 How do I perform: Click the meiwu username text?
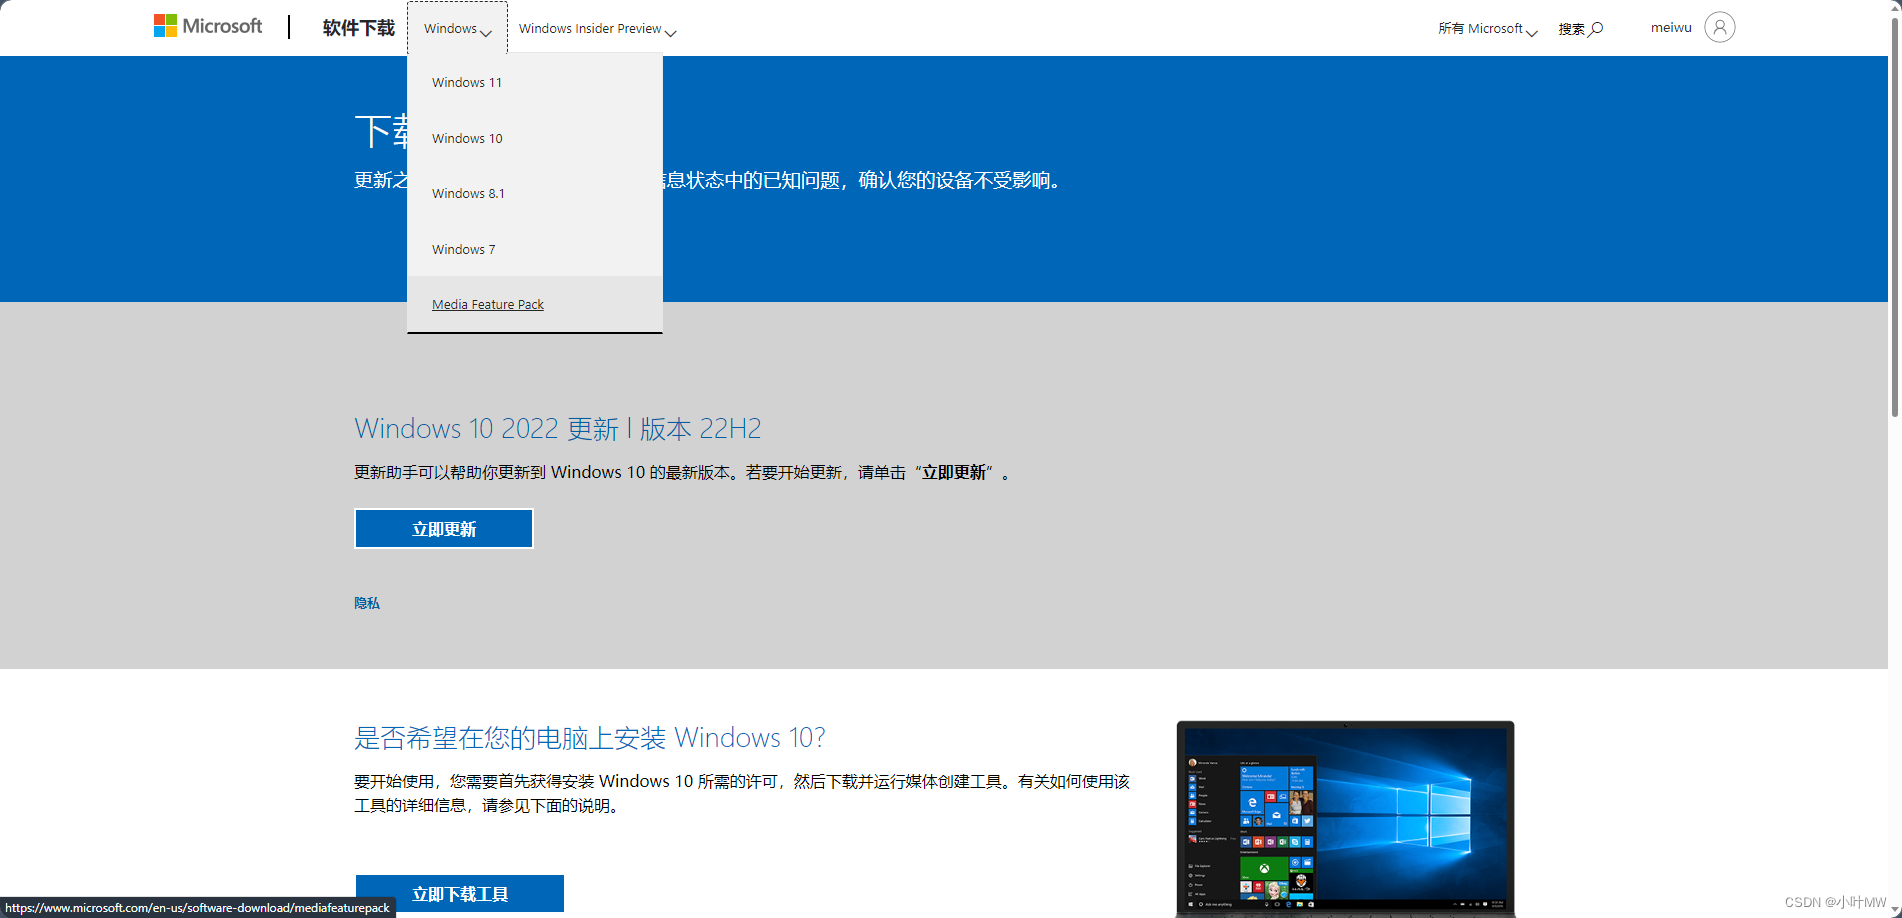(x=1671, y=28)
